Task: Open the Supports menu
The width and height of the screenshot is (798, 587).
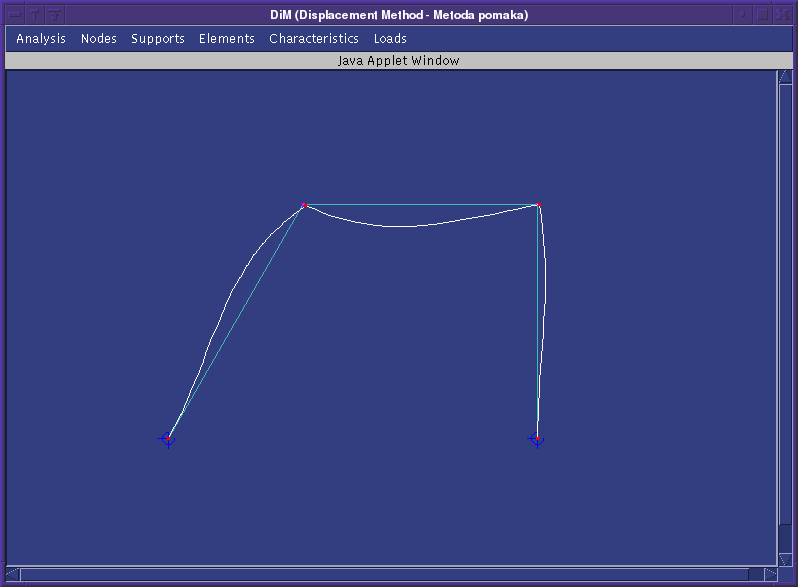Action: [158, 39]
